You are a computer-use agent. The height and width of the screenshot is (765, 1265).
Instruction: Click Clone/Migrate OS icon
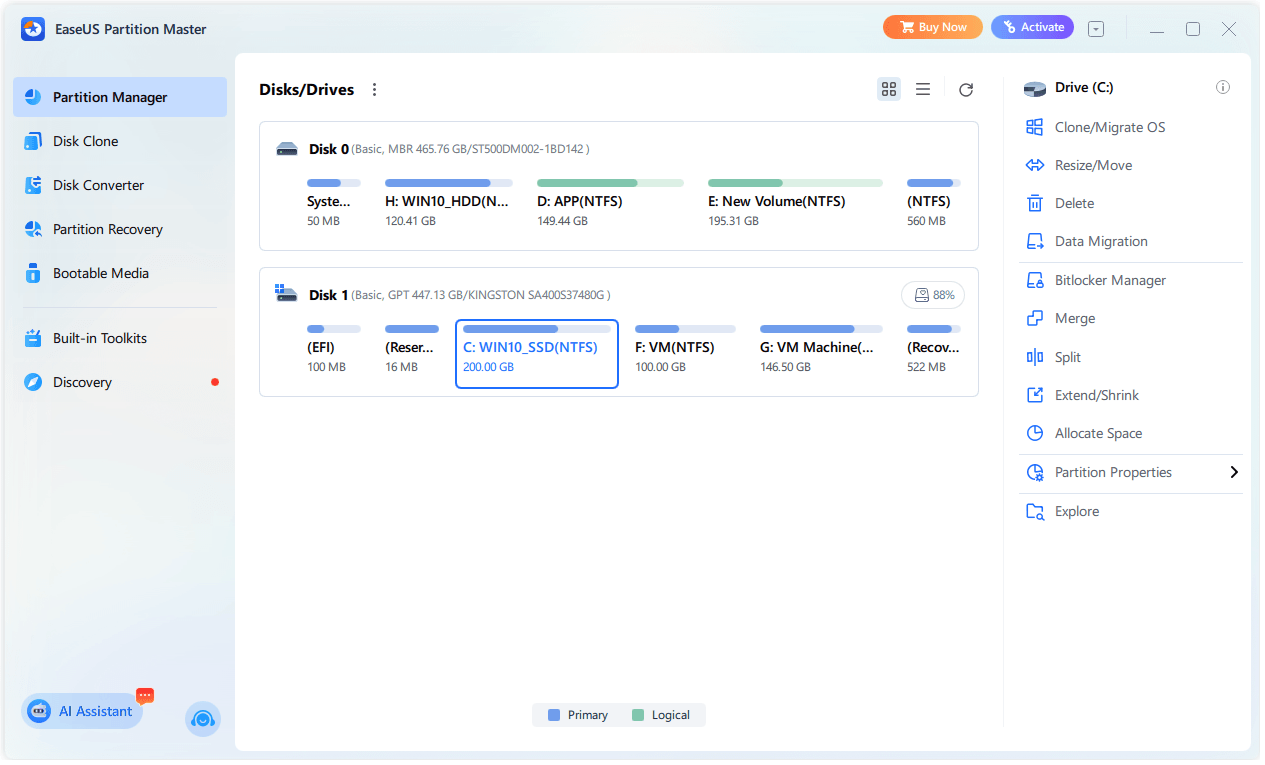click(x=1035, y=127)
